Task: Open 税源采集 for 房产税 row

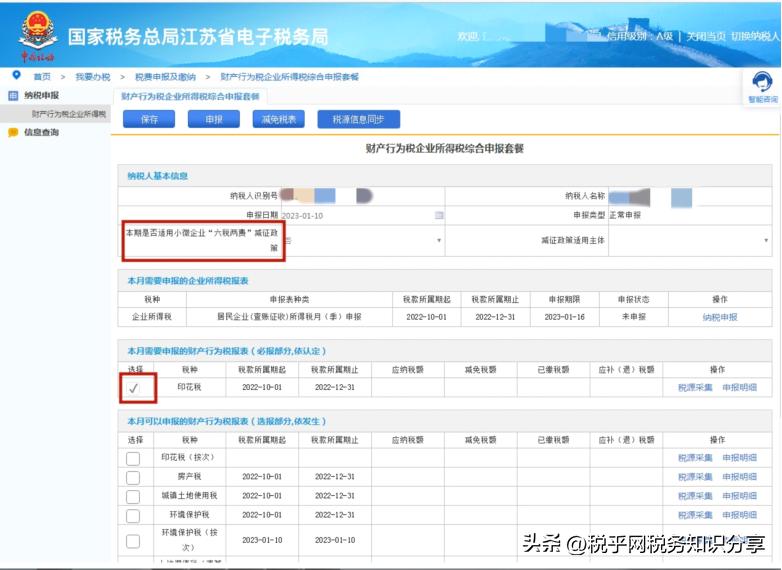Action: [x=695, y=477]
